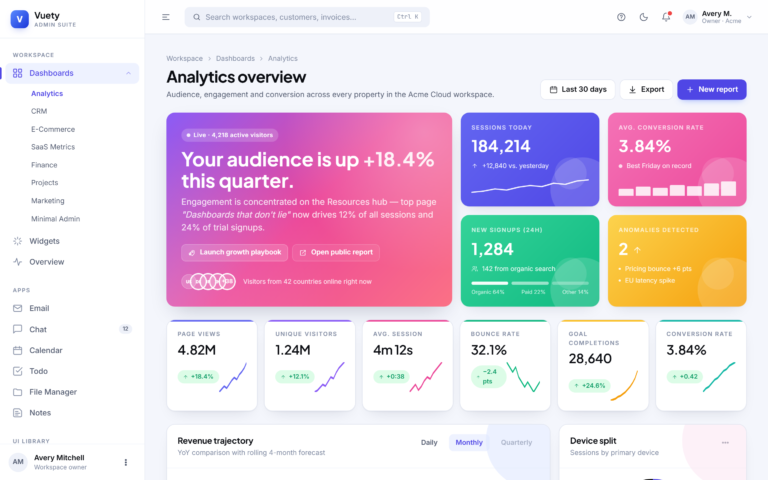This screenshot has height=480, width=768.
Task: Click the Todo checkmark icon
Action: point(18,371)
